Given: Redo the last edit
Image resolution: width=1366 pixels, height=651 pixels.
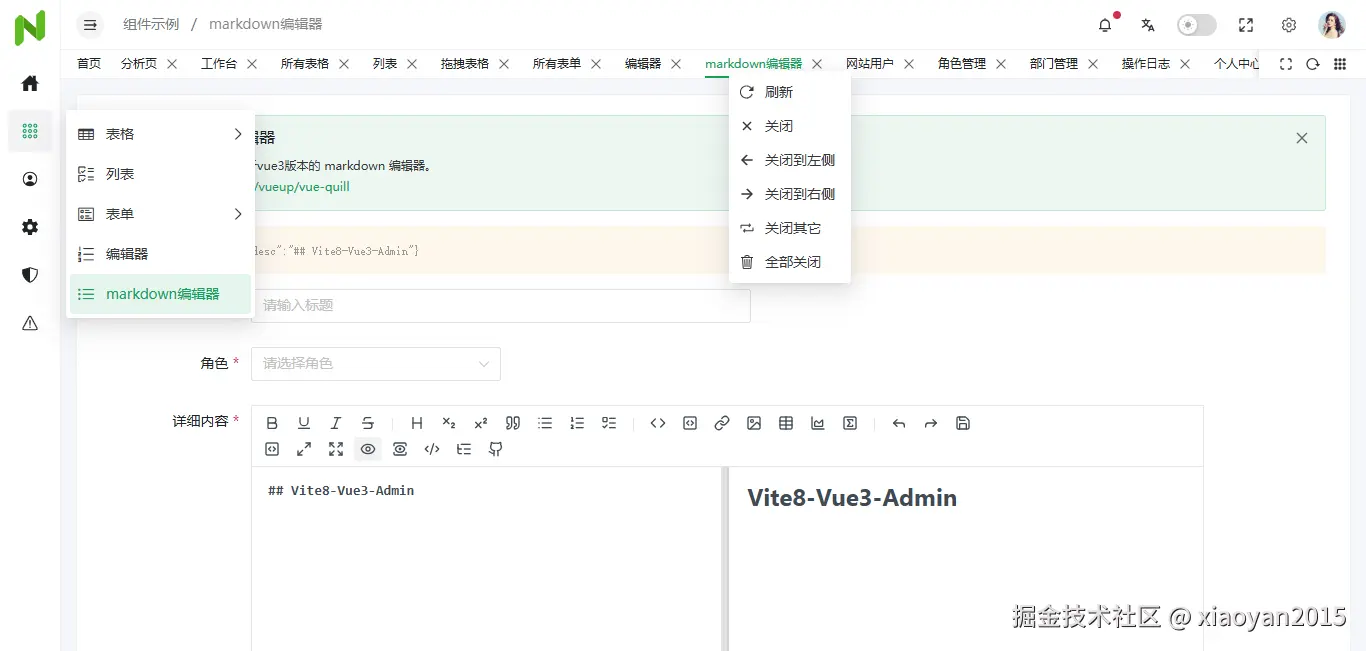Looking at the screenshot, I should (x=931, y=423).
